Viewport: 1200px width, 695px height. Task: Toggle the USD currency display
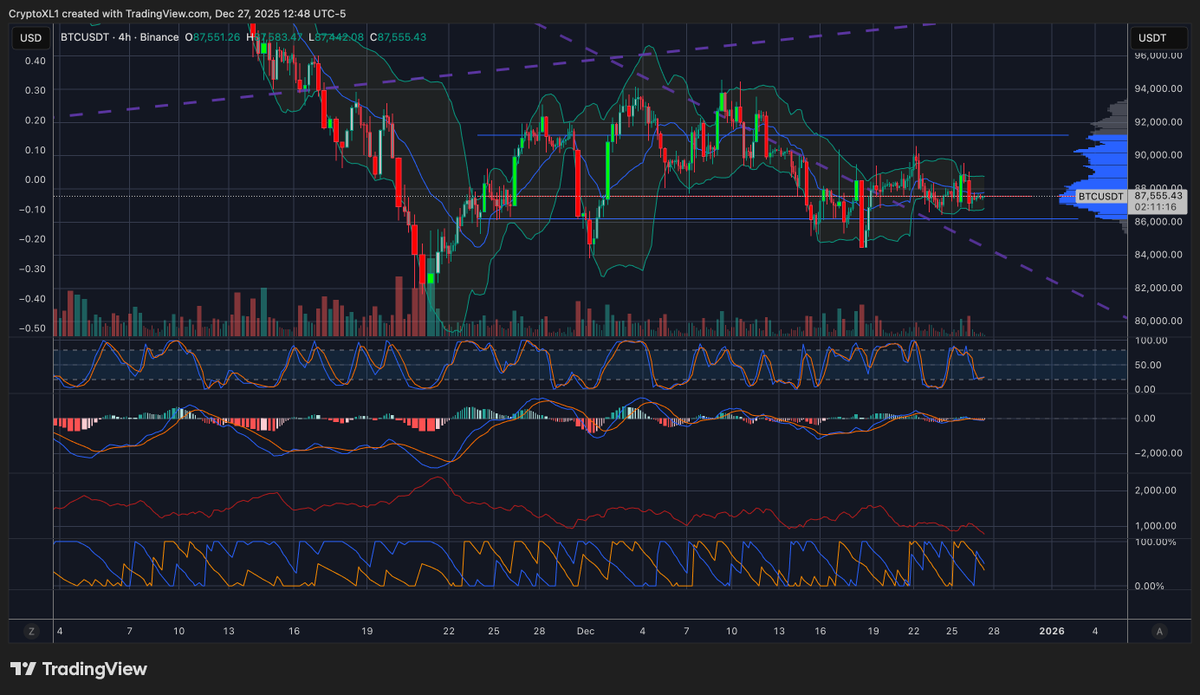(30, 37)
